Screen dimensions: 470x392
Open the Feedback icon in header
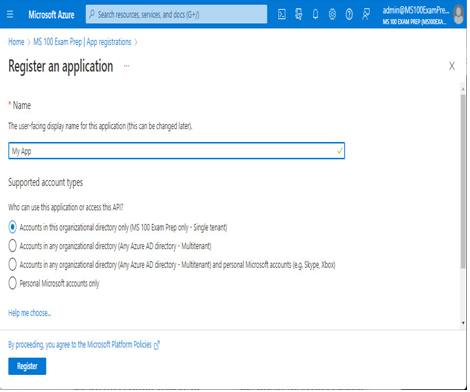(x=366, y=14)
